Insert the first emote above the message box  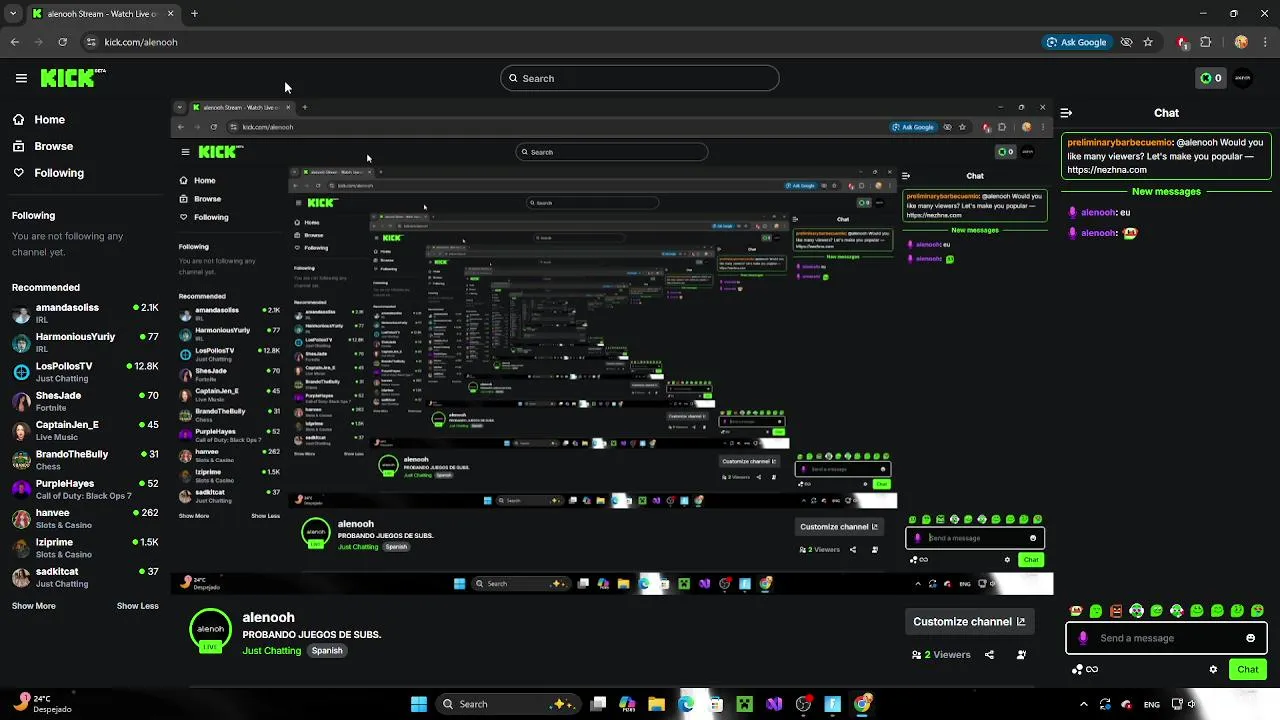point(1076,611)
